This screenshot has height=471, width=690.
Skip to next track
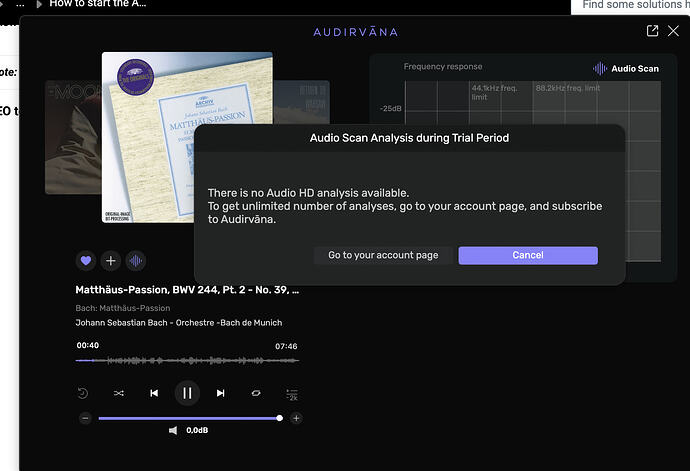pos(220,393)
